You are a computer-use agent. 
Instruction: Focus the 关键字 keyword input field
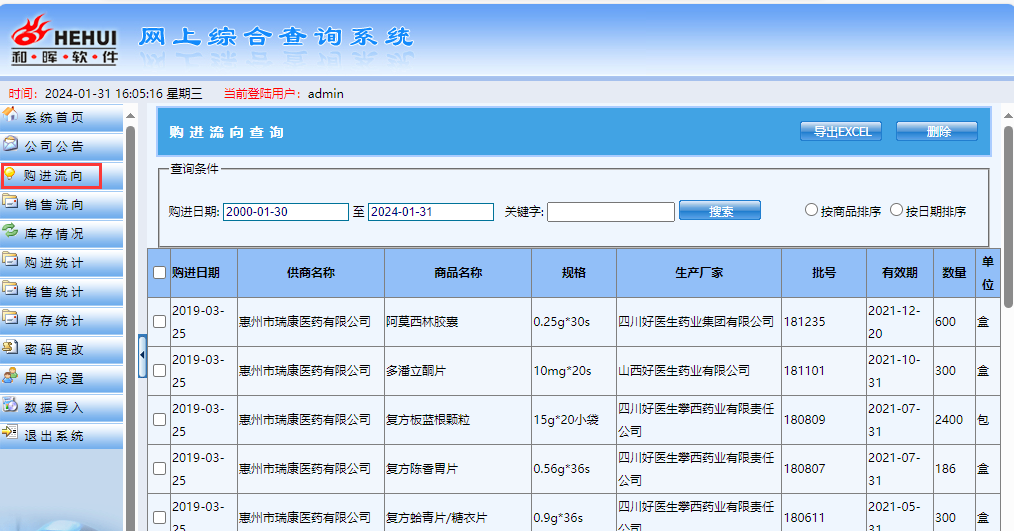coord(610,212)
